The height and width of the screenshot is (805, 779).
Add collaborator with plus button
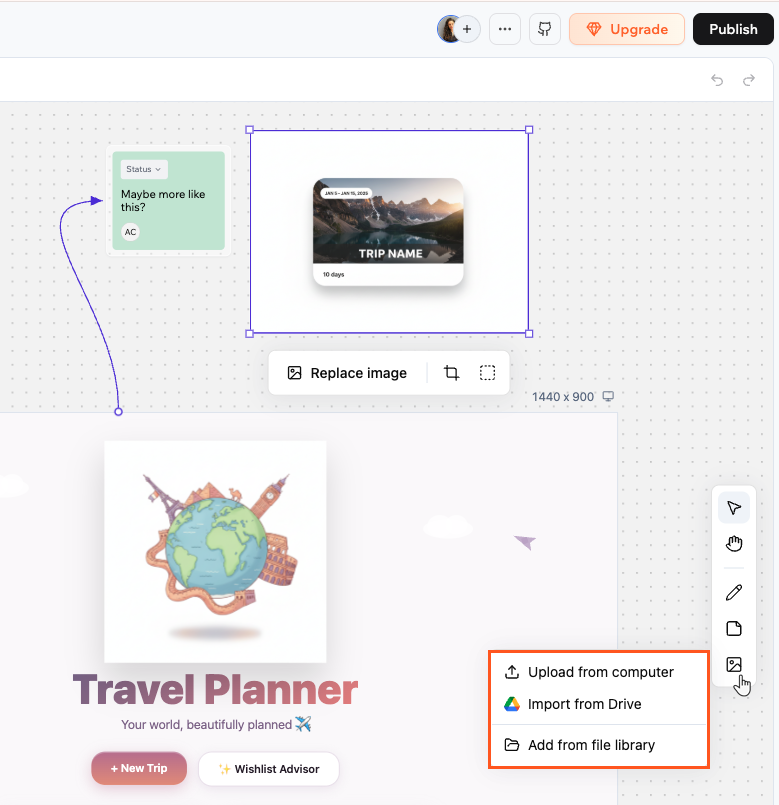(x=467, y=29)
